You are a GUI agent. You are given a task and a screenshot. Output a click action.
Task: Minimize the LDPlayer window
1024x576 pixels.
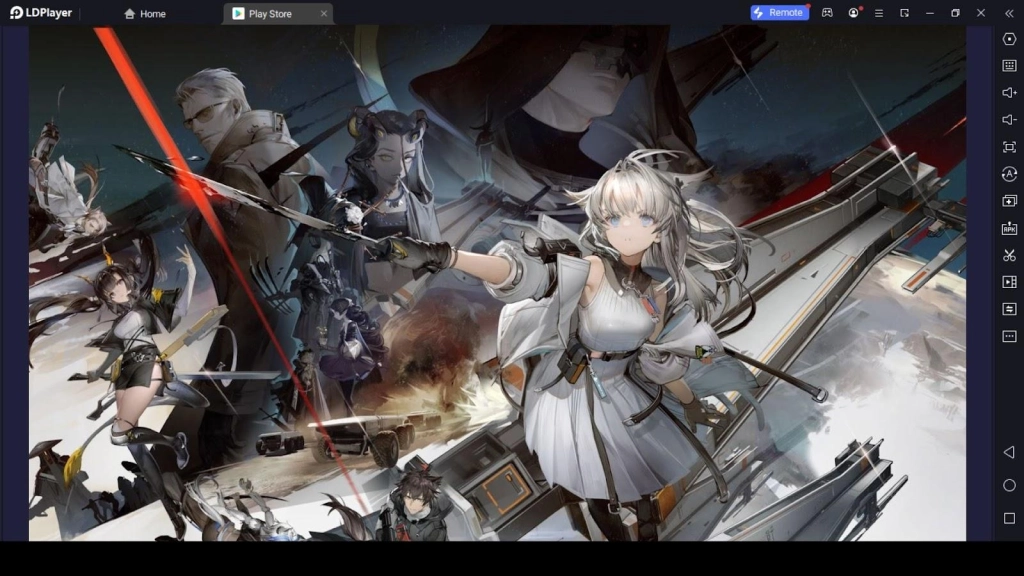point(930,13)
